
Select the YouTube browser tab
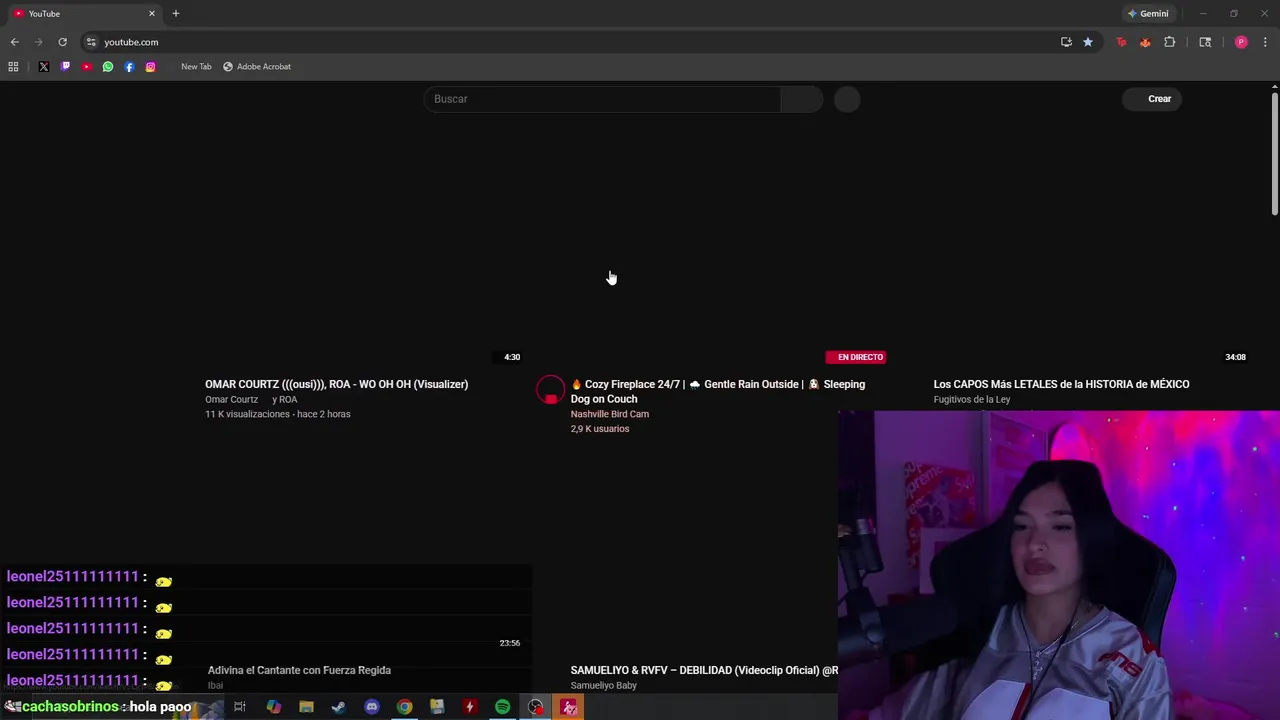(85, 14)
